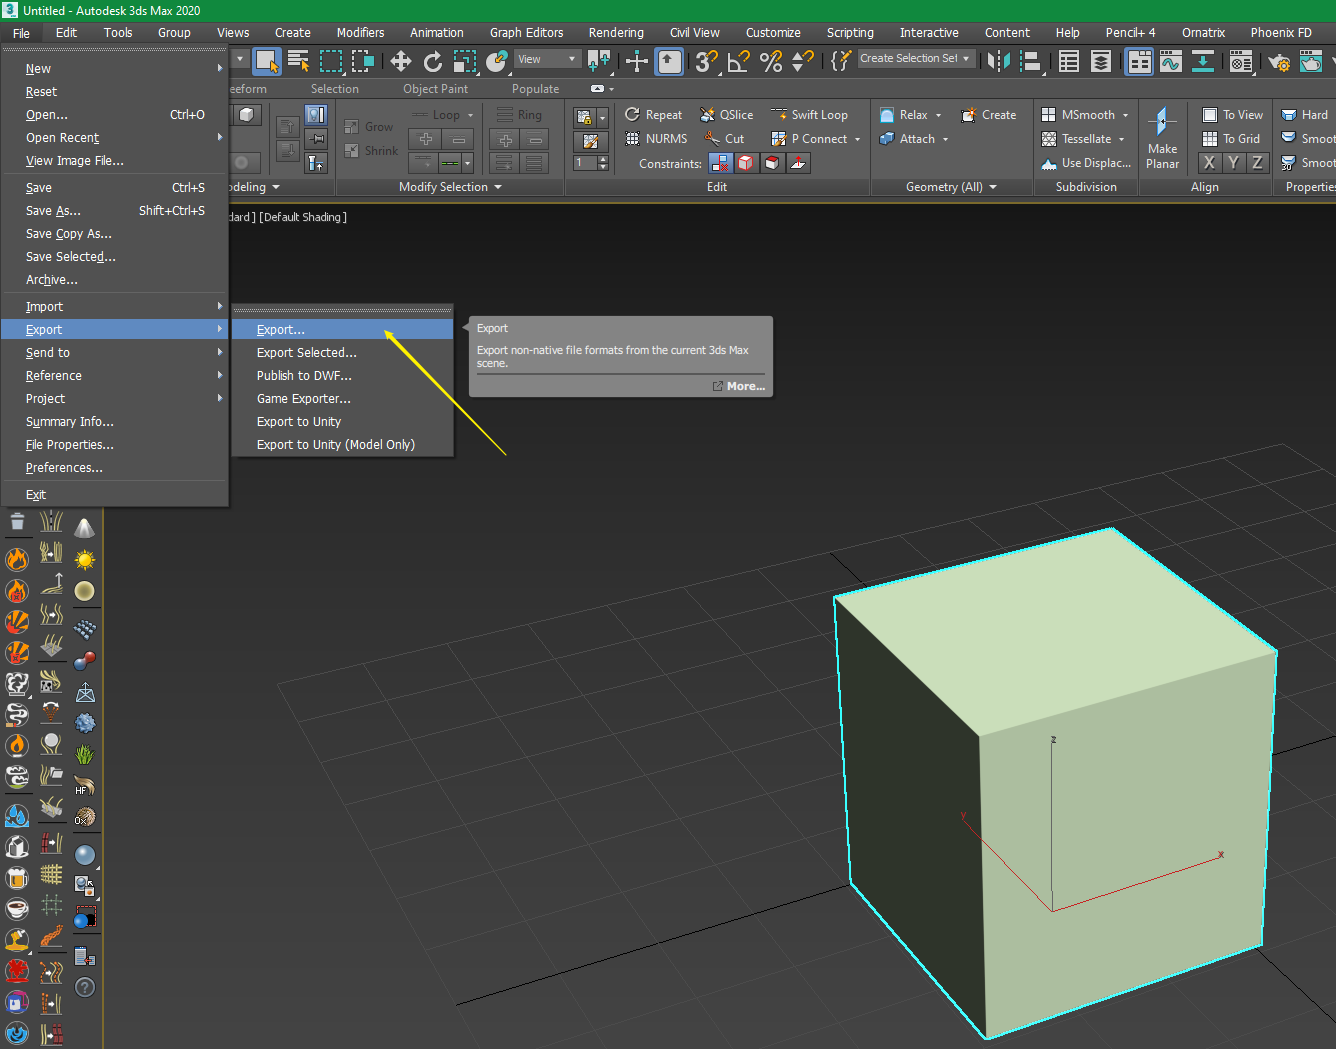Open Select by Name list tool
Screen dimensions: 1336x1049
click(298, 62)
